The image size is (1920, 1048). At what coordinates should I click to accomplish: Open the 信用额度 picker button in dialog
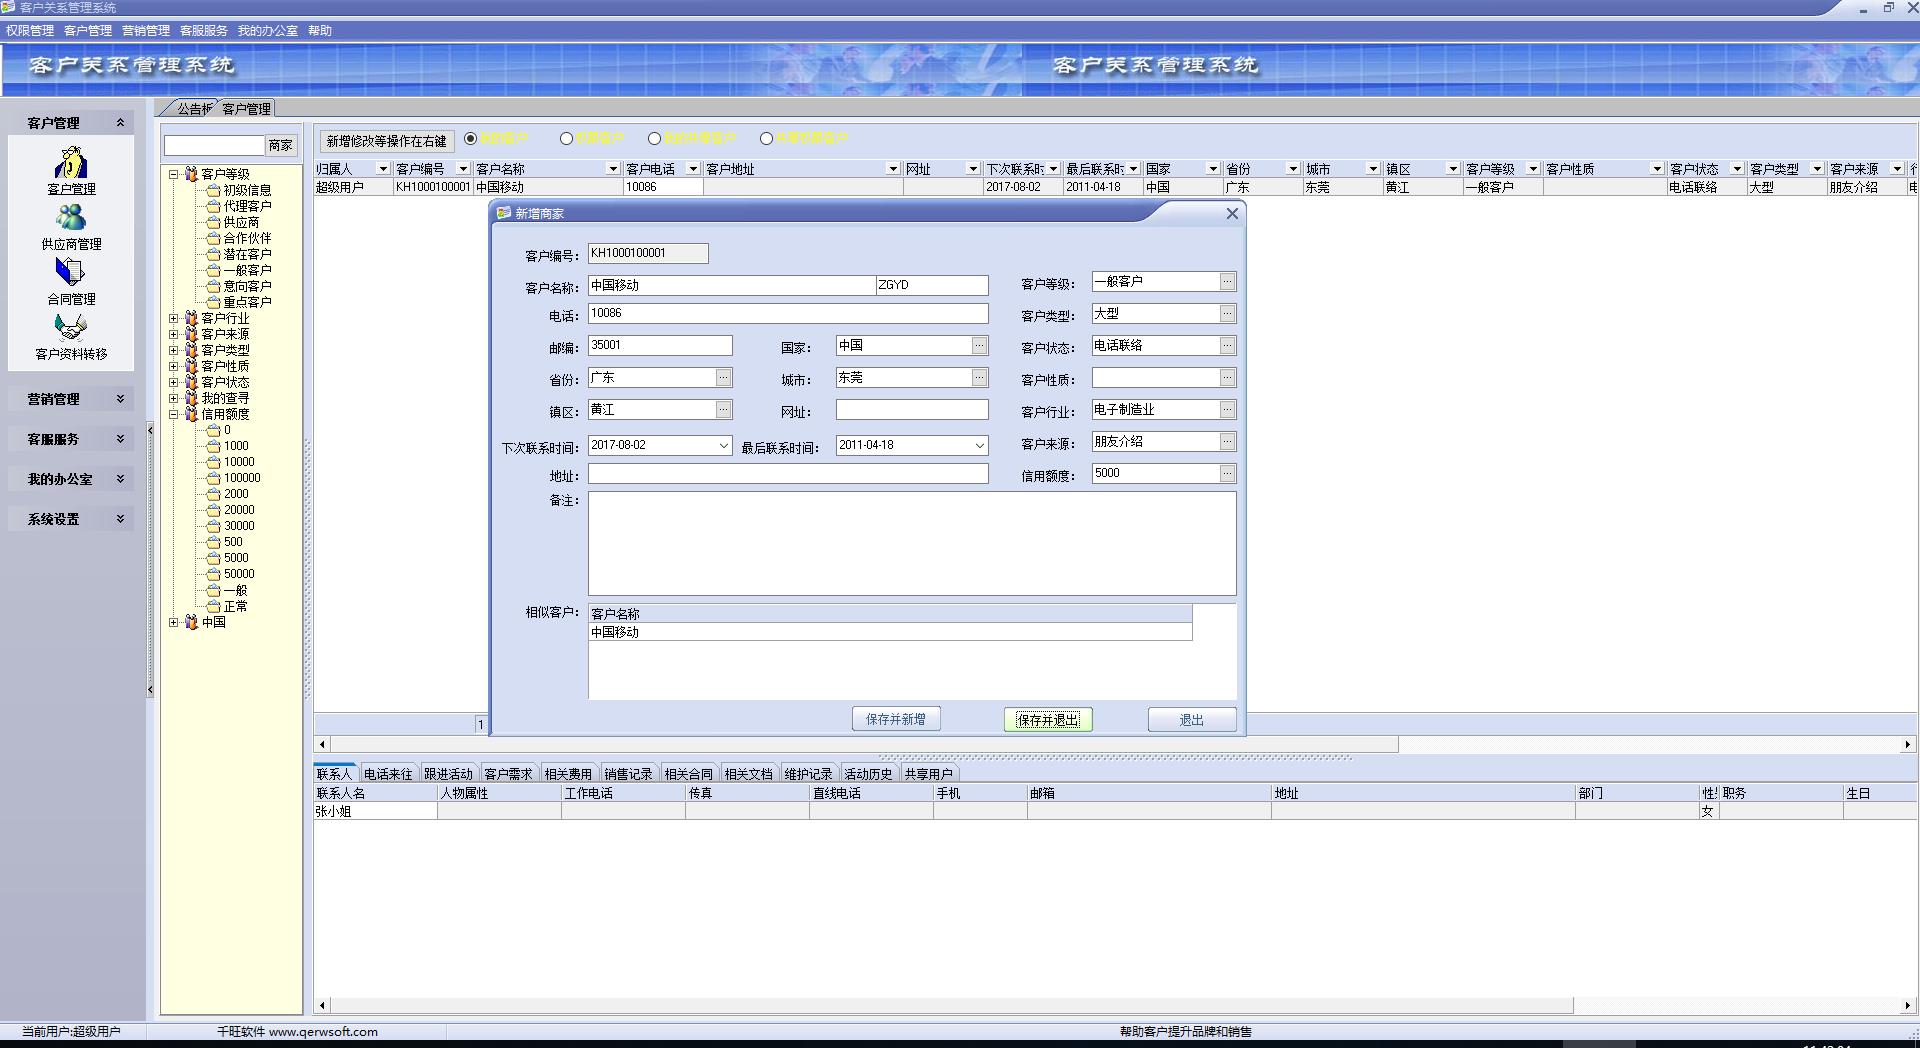(x=1227, y=474)
